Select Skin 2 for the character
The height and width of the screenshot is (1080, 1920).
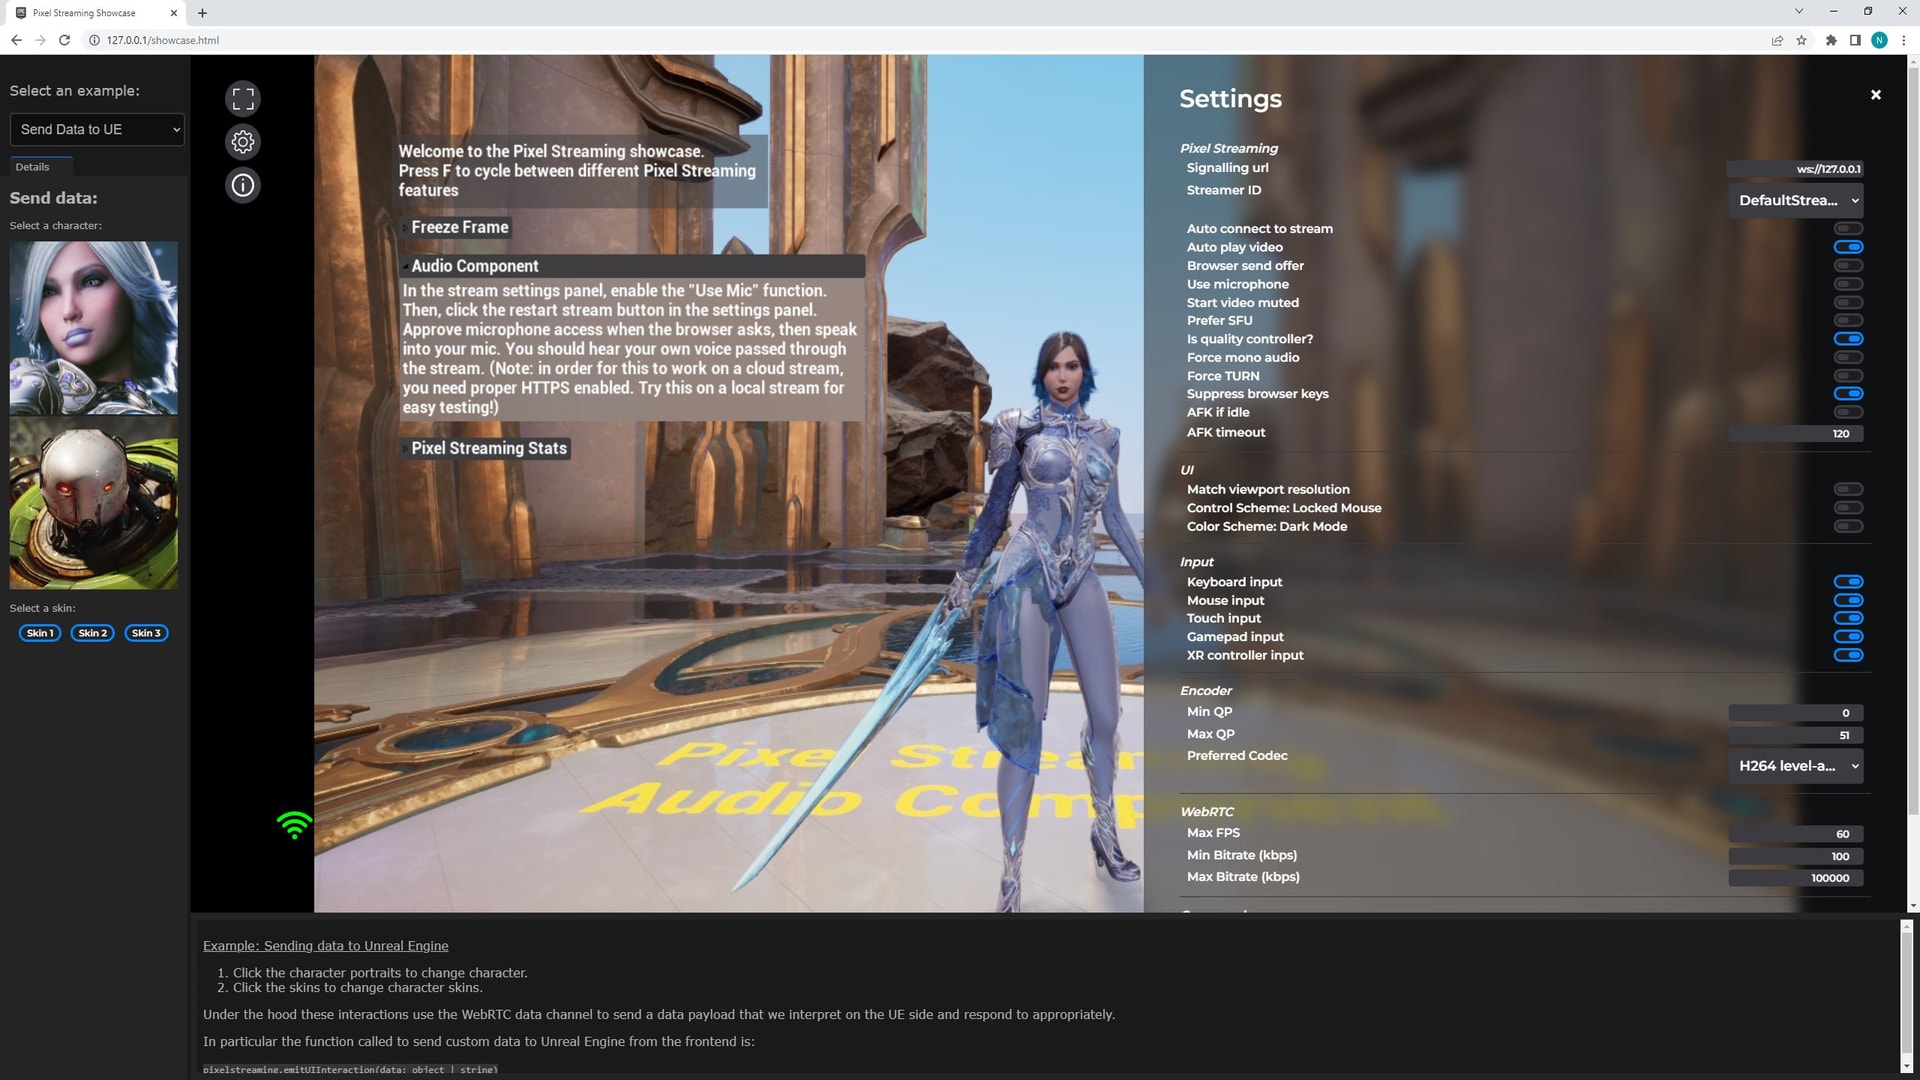point(92,632)
